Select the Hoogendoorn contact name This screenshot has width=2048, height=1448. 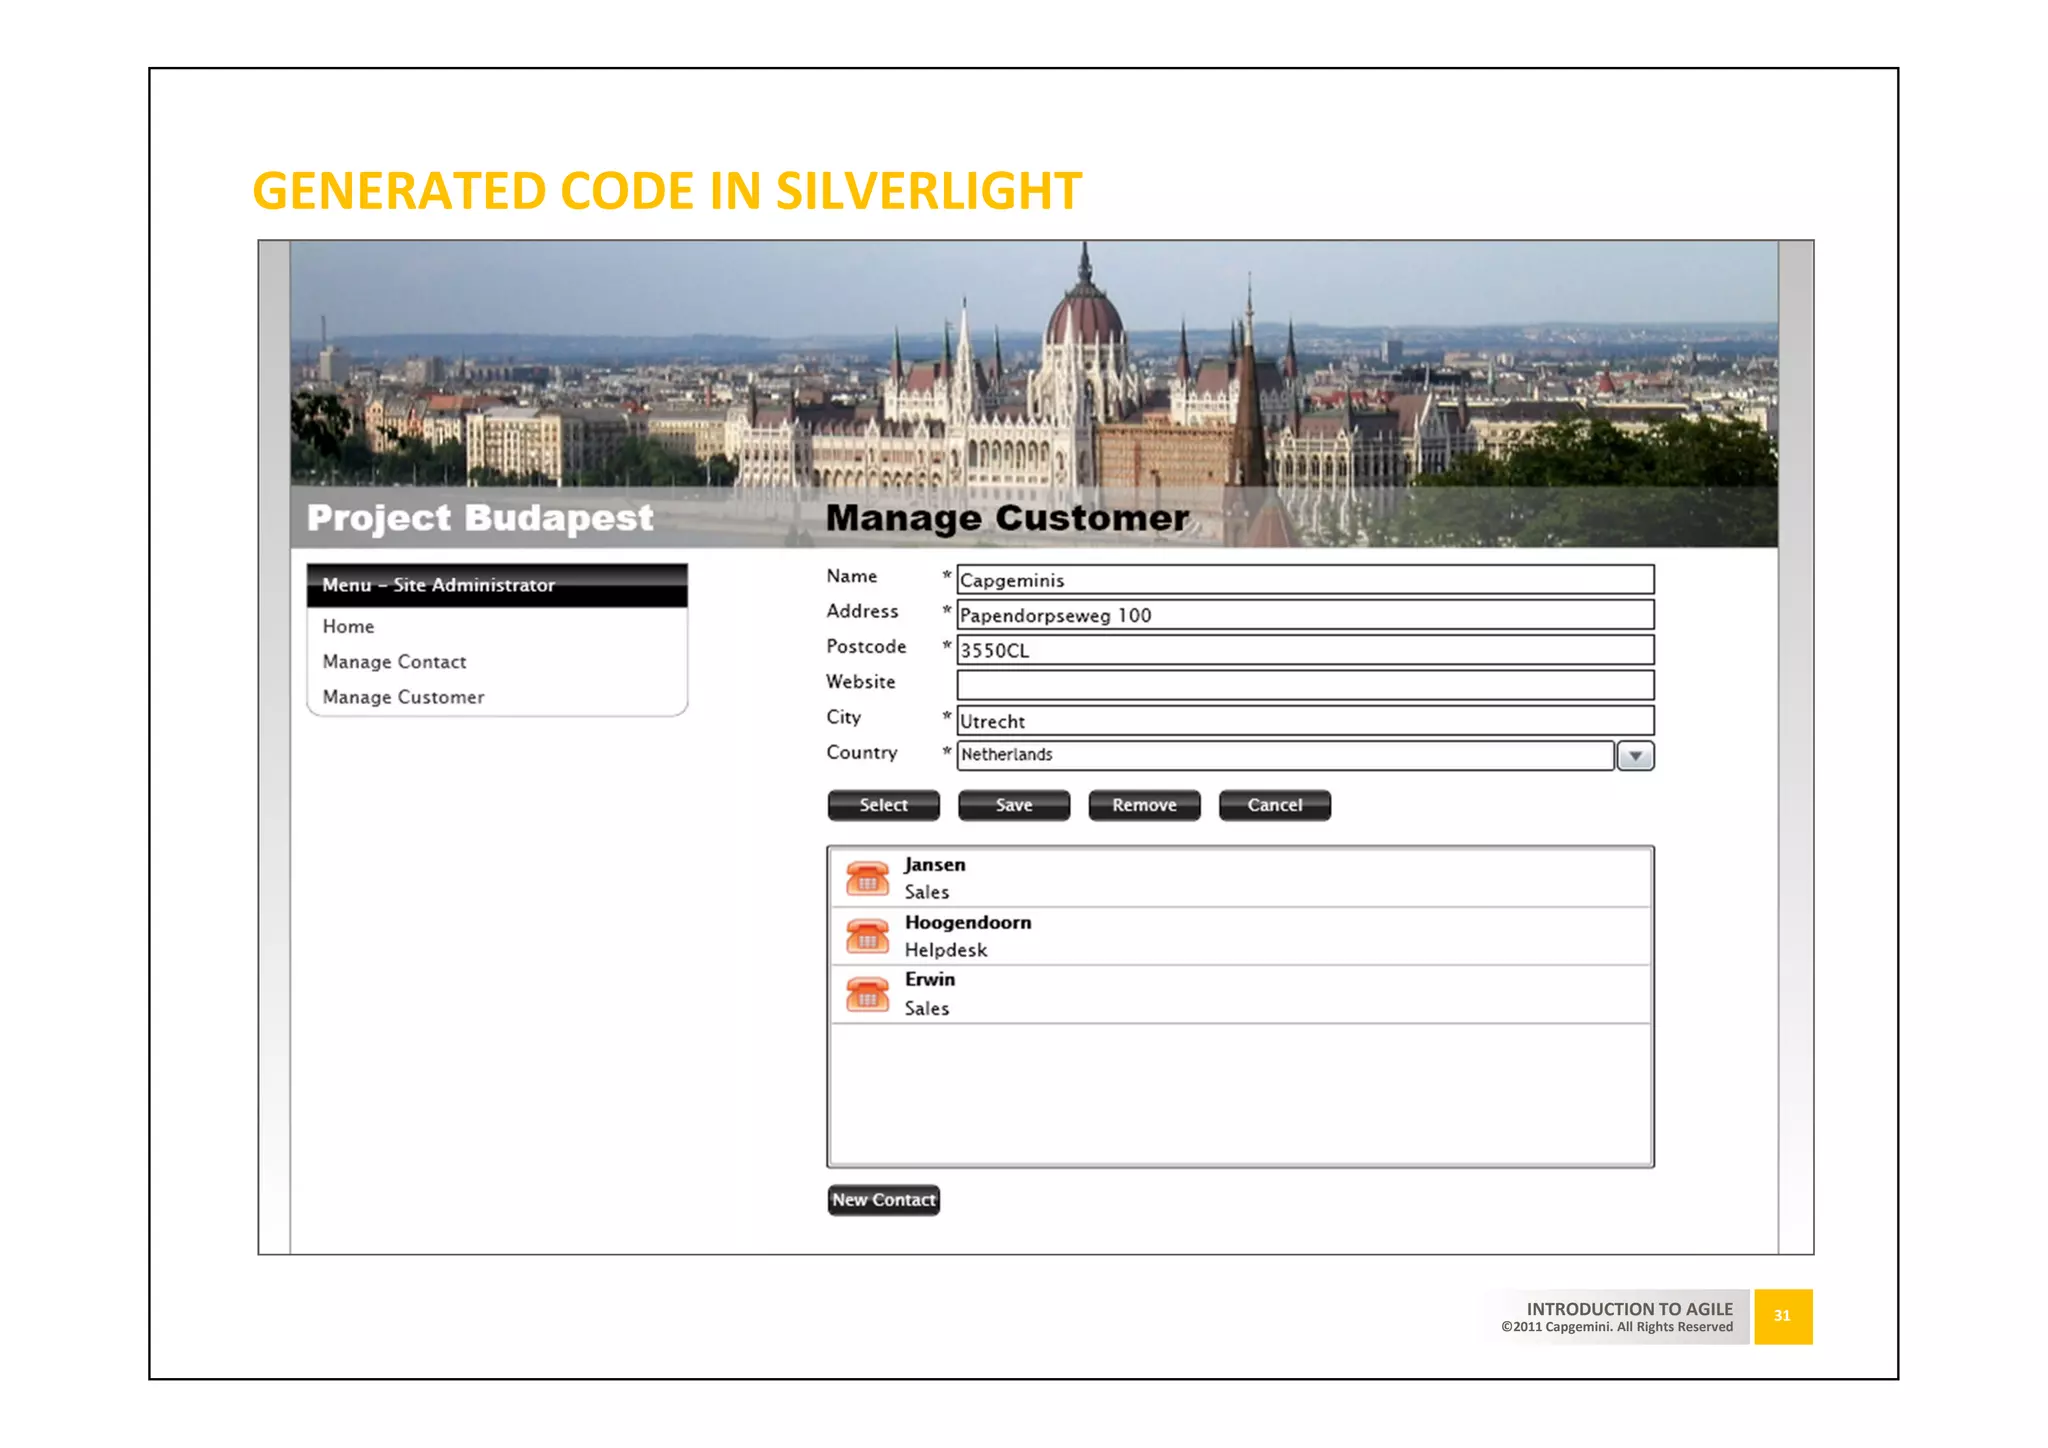[x=968, y=923]
